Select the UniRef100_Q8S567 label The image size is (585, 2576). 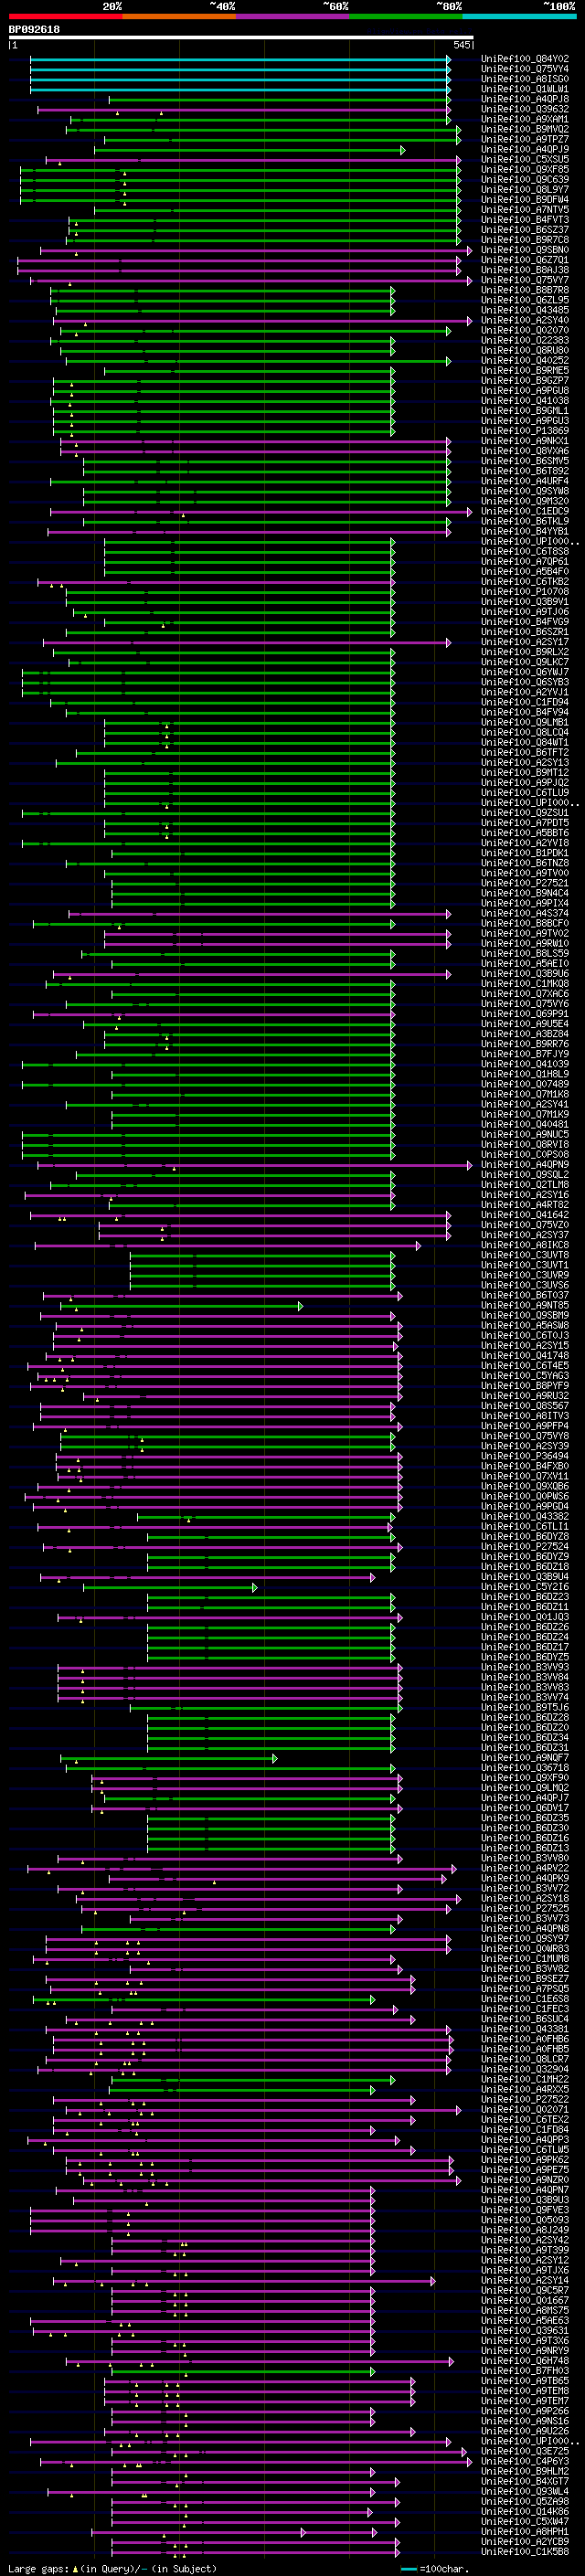(x=525, y=1406)
